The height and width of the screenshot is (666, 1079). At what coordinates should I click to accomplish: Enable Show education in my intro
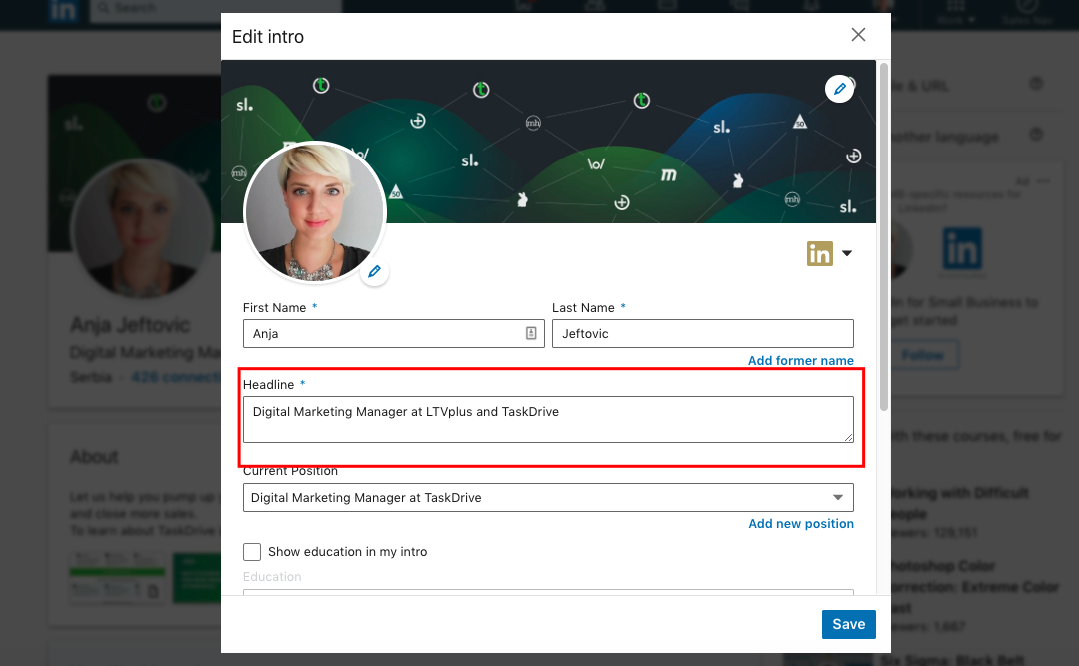click(252, 552)
